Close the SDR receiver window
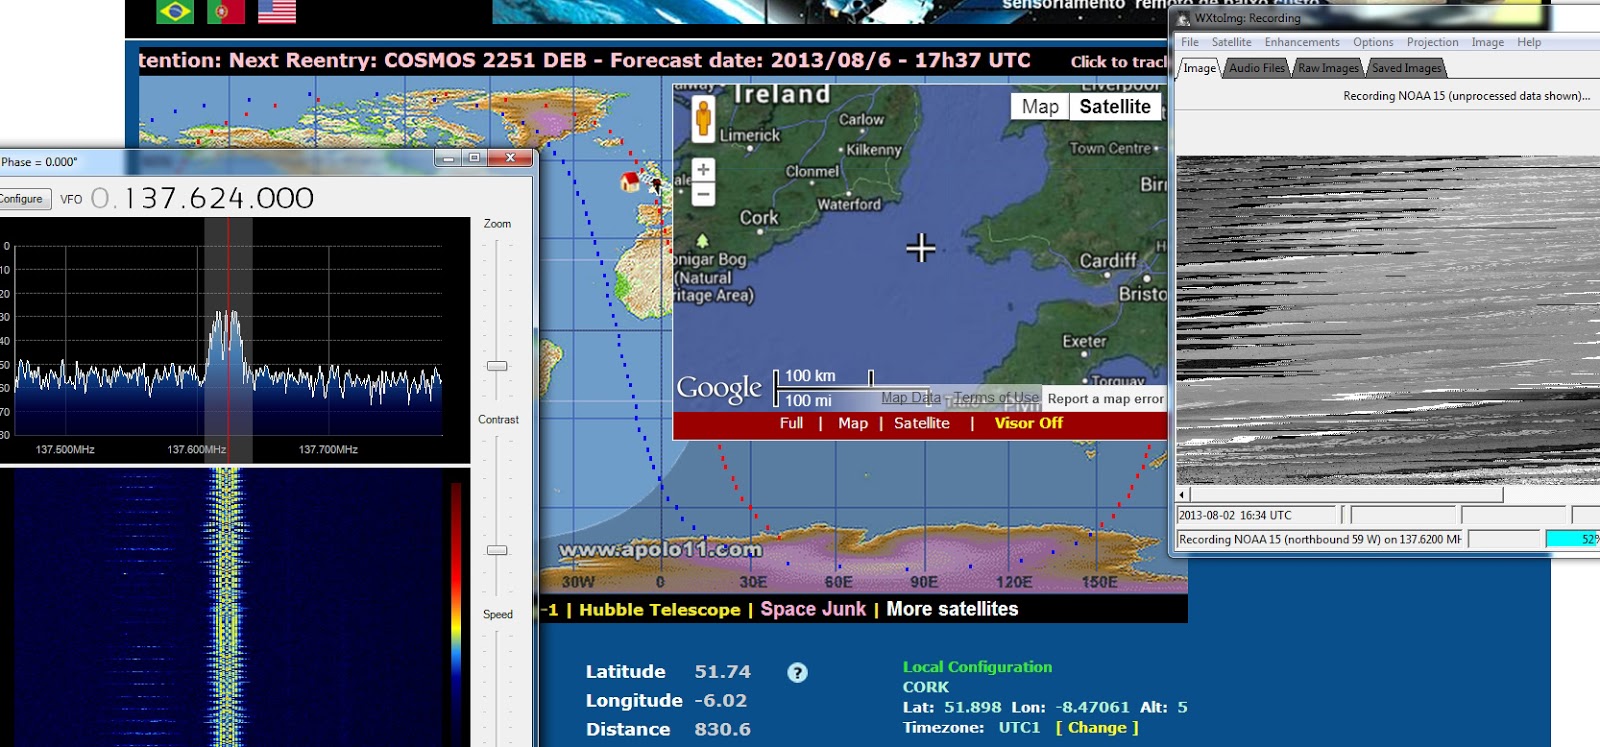Screen dimensions: 1600x747 click(x=510, y=158)
